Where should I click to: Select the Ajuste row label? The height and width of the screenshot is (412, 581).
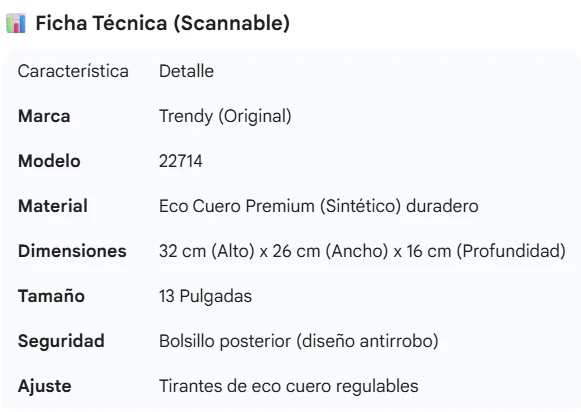(44, 386)
